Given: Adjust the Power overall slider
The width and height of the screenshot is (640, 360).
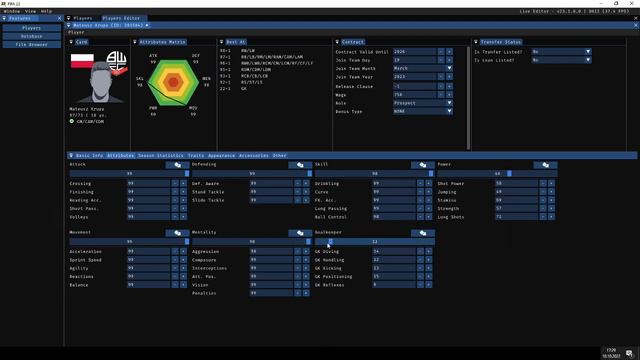Looking at the screenshot, I should tap(497, 173).
